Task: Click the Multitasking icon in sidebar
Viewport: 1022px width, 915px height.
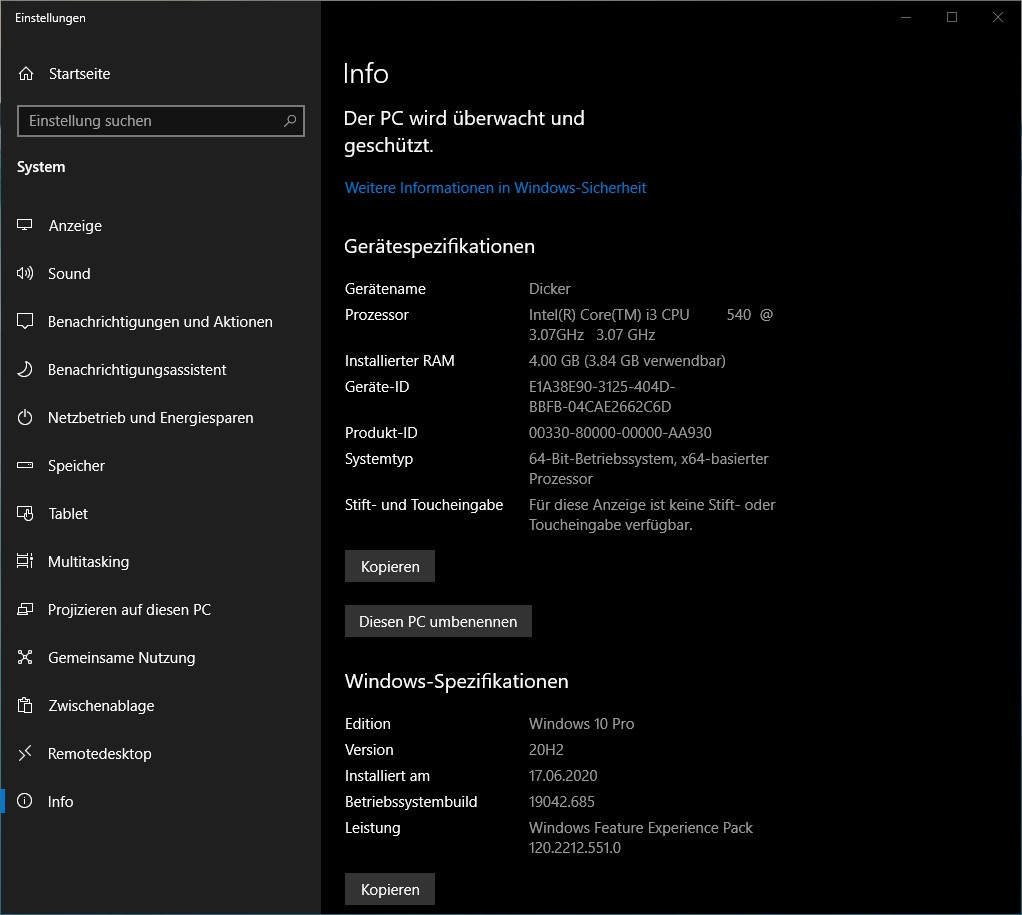Action: click(25, 561)
